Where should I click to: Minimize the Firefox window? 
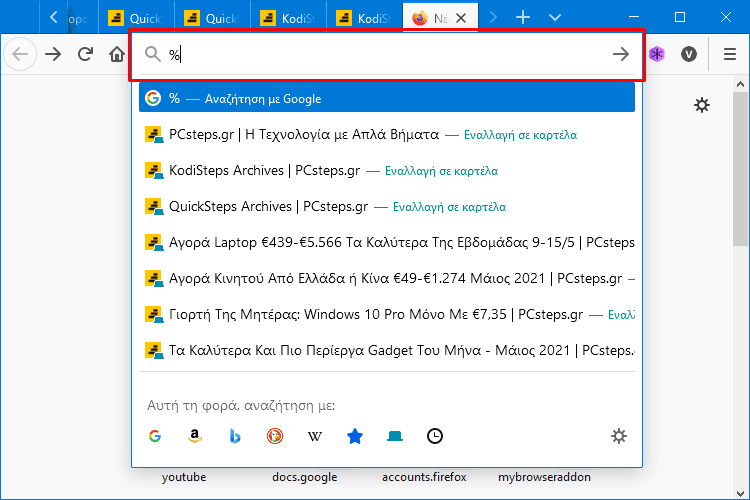634,17
